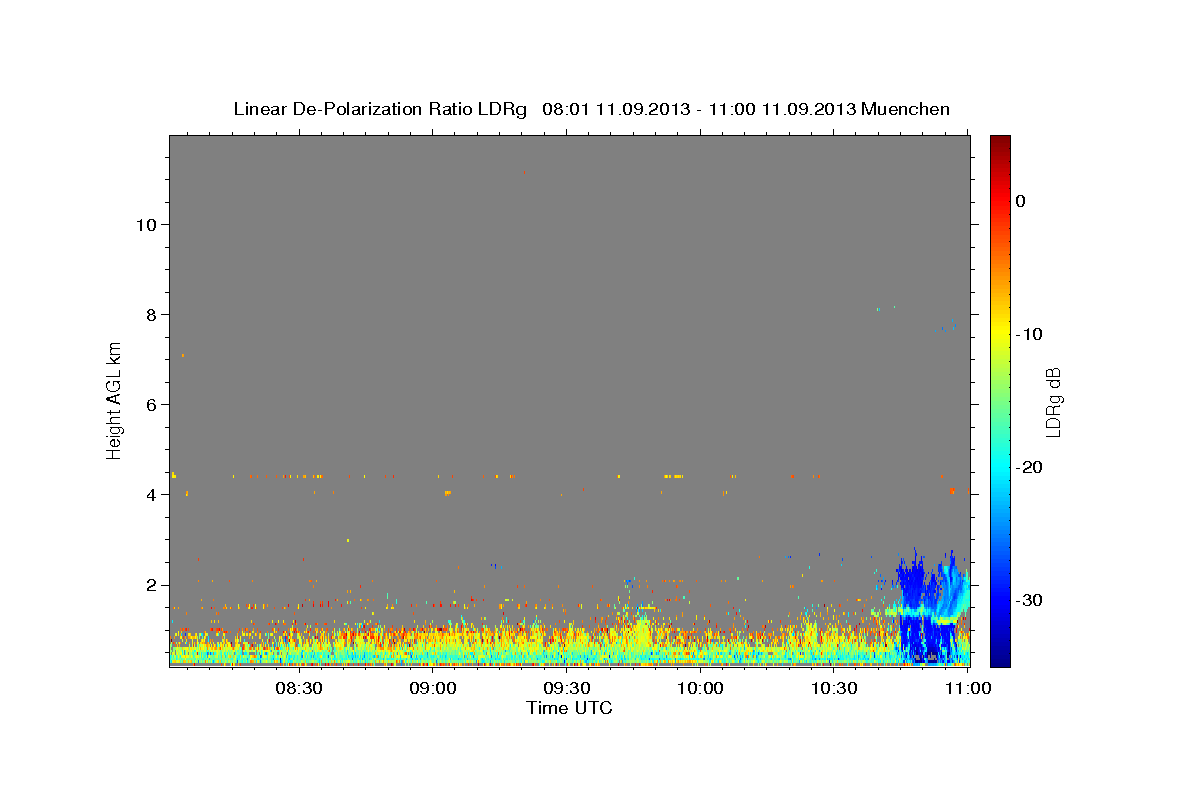Click the height tick label 2
Image resolution: width=1200 pixels, height=800 pixels.
(150, 584)
